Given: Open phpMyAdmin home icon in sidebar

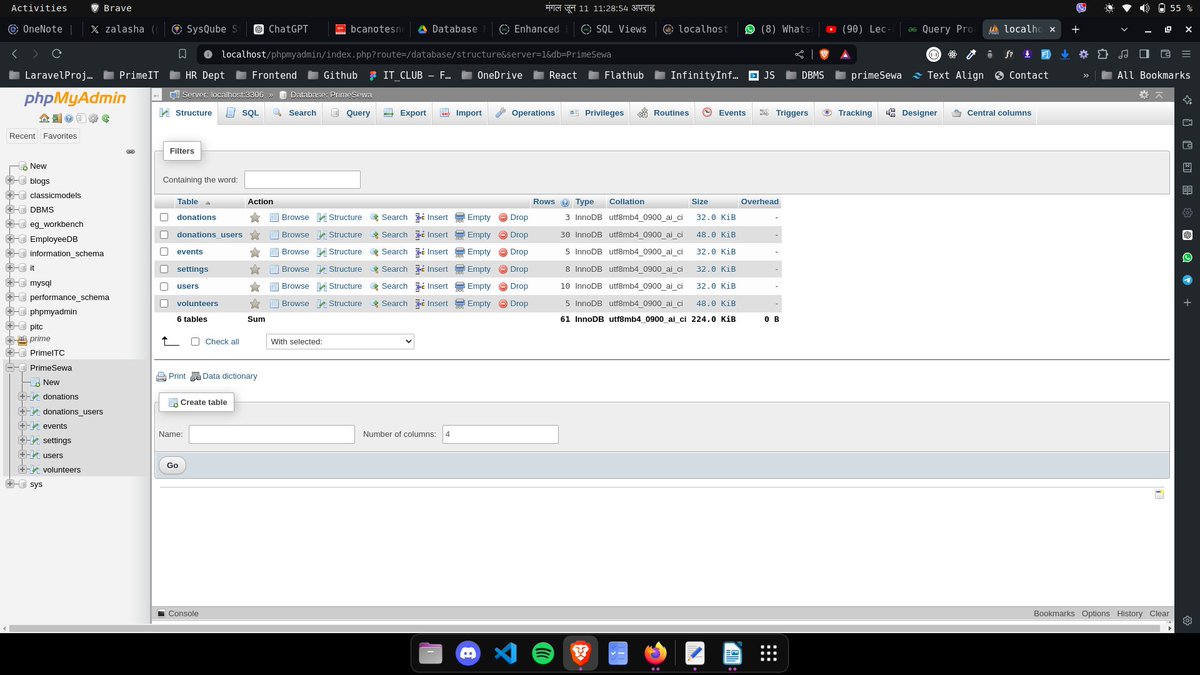Looking at the screenshot, I should 44,118.
